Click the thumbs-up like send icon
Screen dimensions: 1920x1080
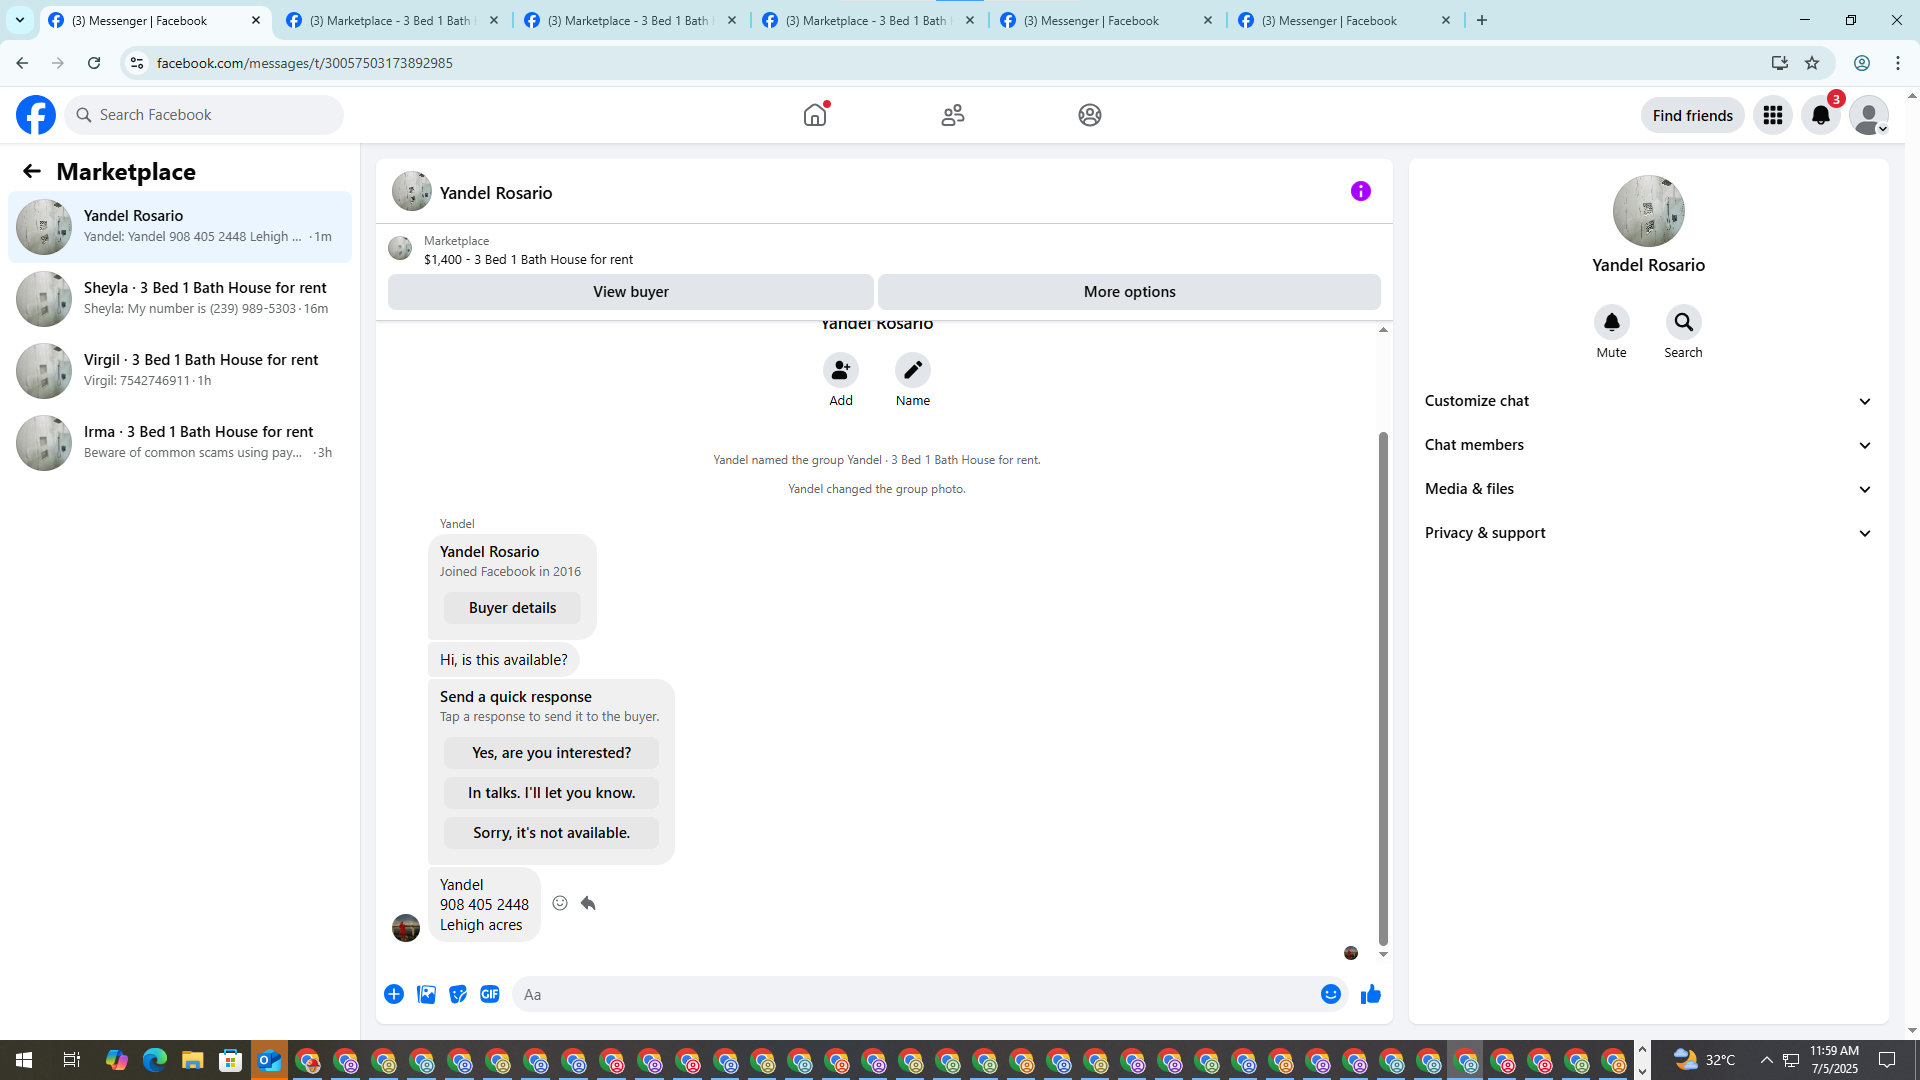coord(1370,994)
